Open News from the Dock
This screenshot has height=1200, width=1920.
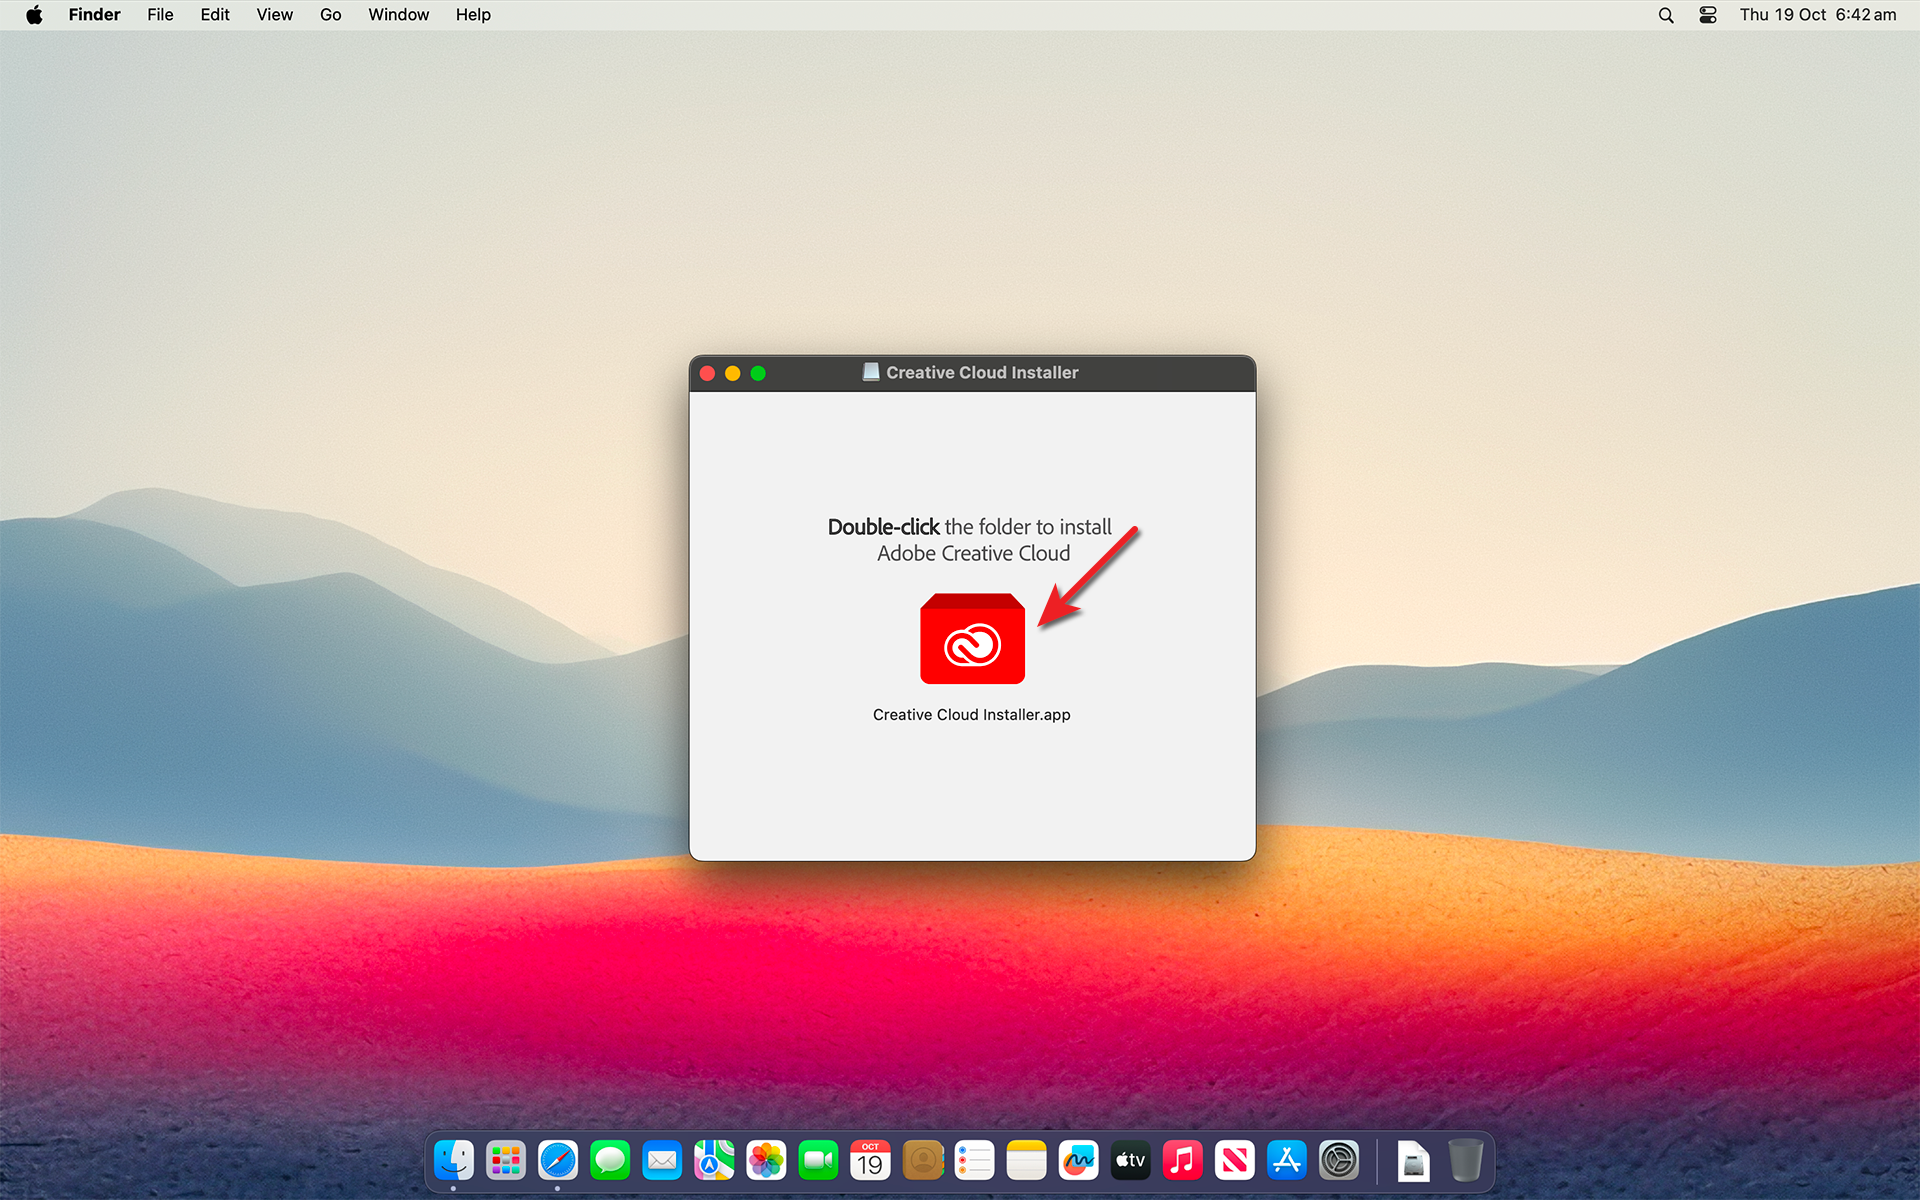[1234, 1160]
